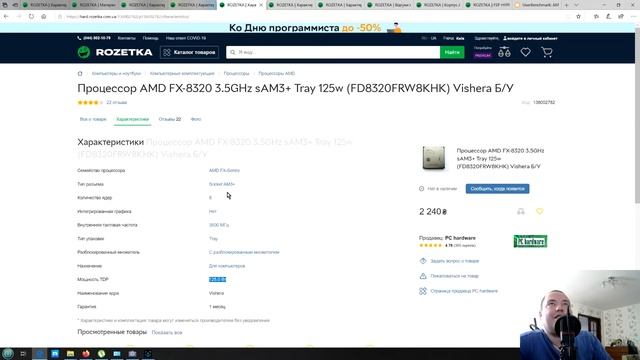The height and width of the screenshot is (360, 640).
Task: Click the 3500 МГц frequency value link
Action: 219,225
